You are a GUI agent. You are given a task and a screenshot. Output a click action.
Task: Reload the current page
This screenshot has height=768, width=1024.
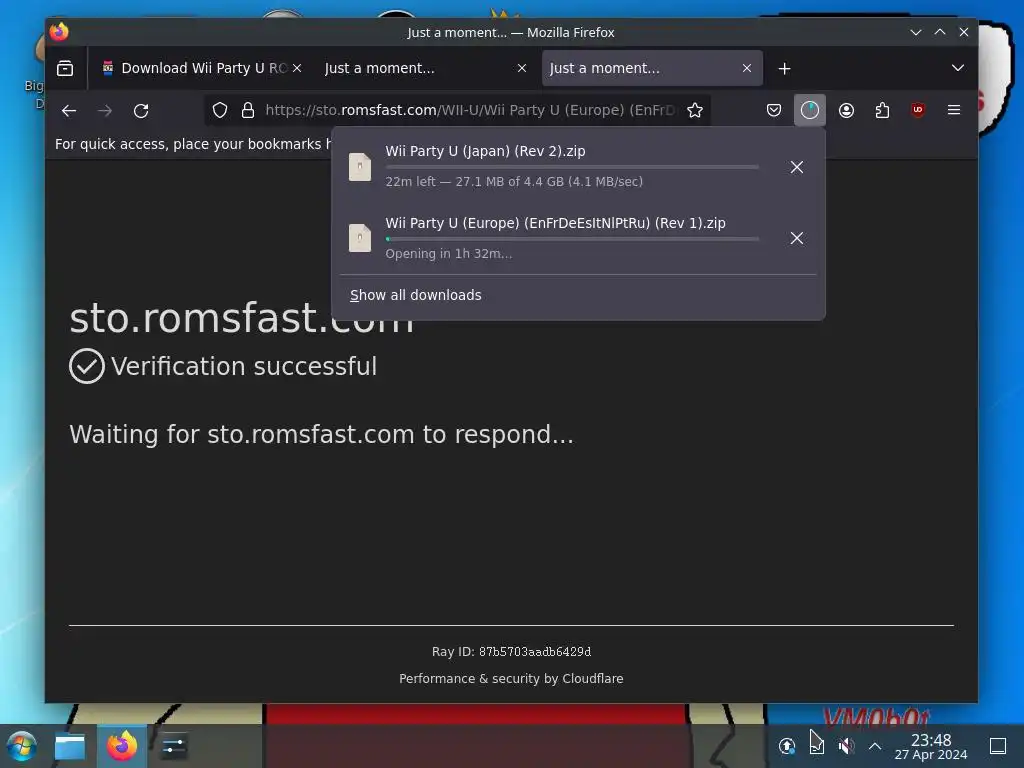coord(141,110)
